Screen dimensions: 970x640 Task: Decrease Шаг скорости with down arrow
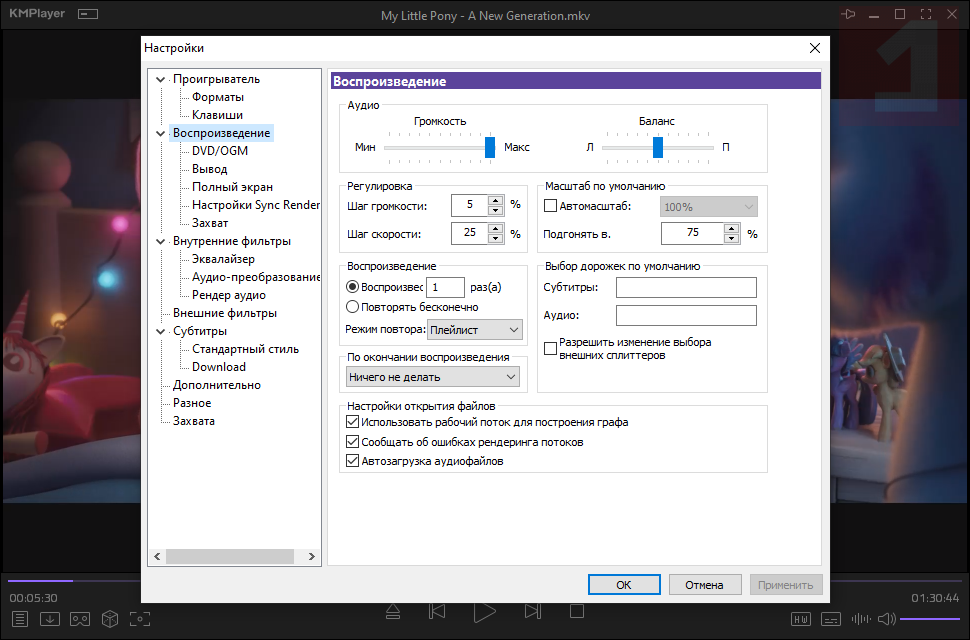pyautogui.click(x=495, y=238)
